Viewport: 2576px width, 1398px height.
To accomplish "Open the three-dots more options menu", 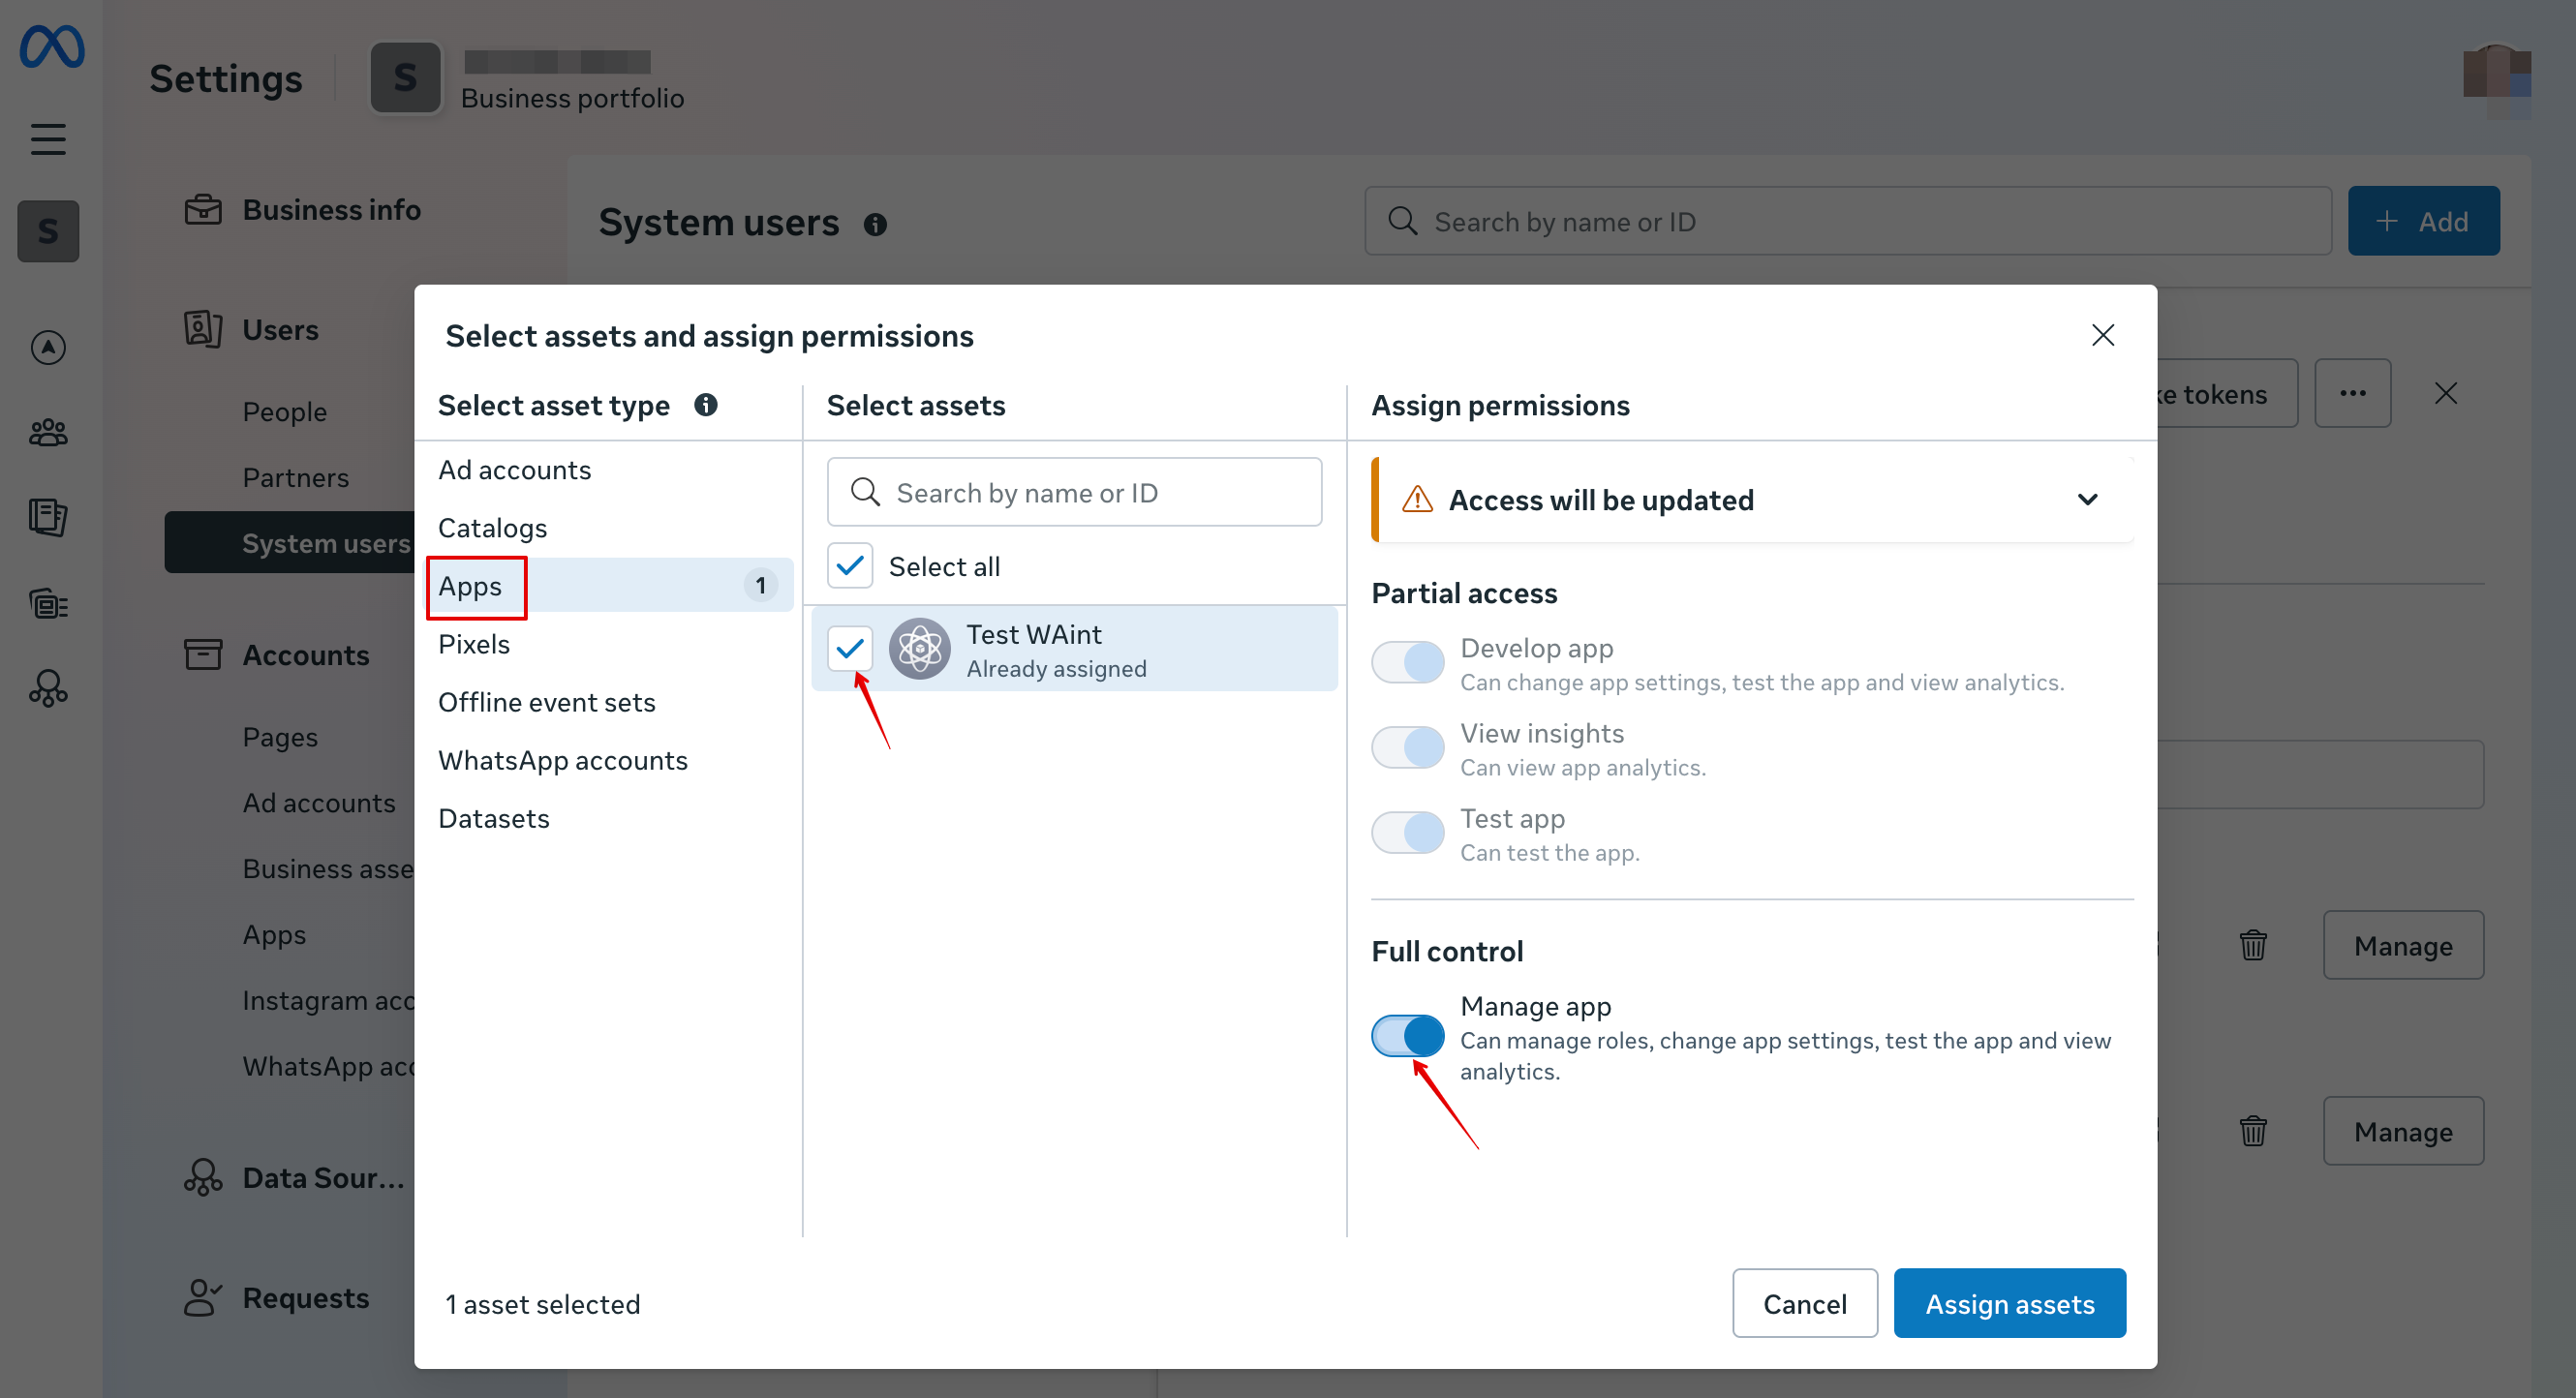I will pyautogui.click(x=2352, y=394).
